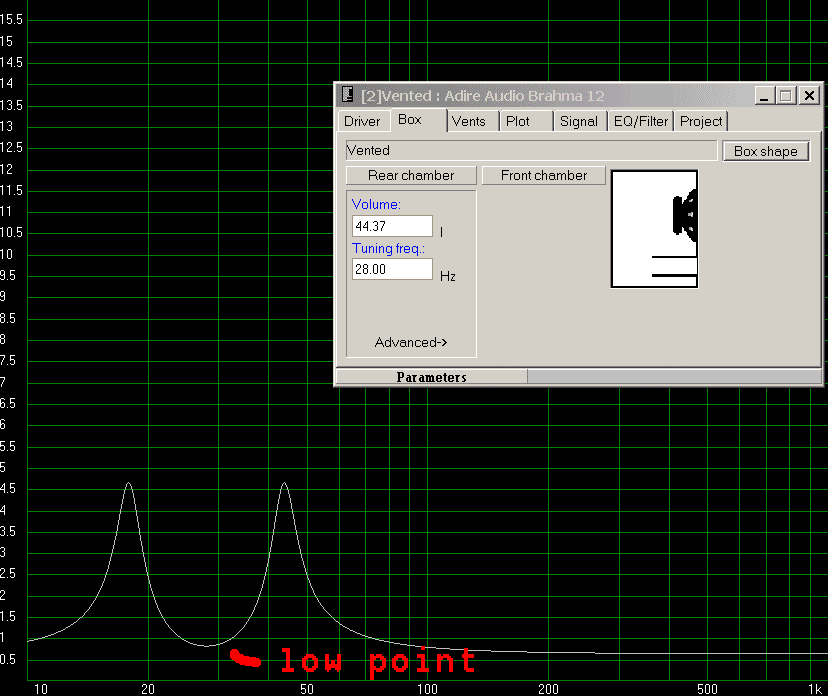Click the 100 Hz axis label
The image size is (828, 696).
[x=427, y=689]
